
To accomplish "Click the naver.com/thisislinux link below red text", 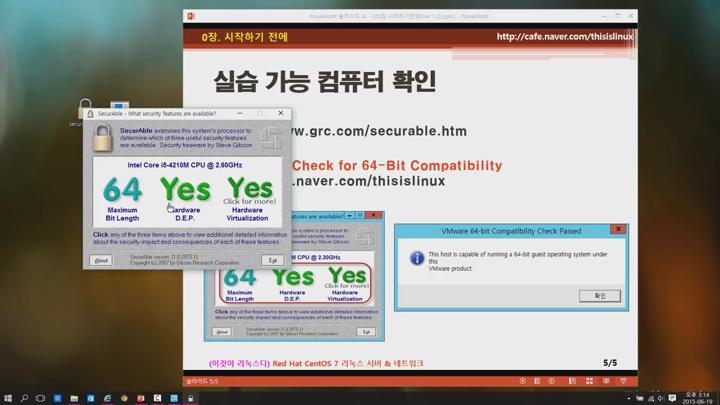I will pyautogui.click(x=368, y=181).
